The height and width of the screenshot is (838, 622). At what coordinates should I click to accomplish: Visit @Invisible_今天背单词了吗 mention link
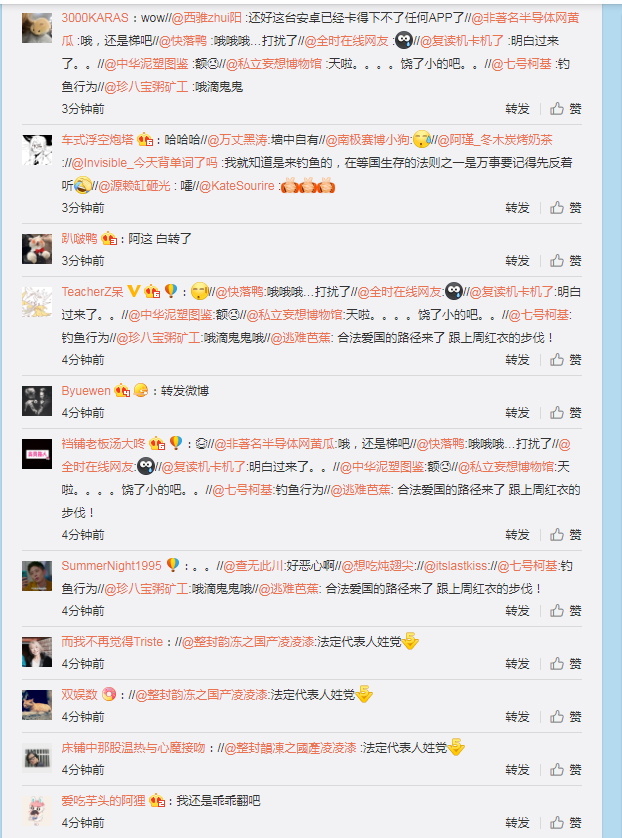point(144,162)
